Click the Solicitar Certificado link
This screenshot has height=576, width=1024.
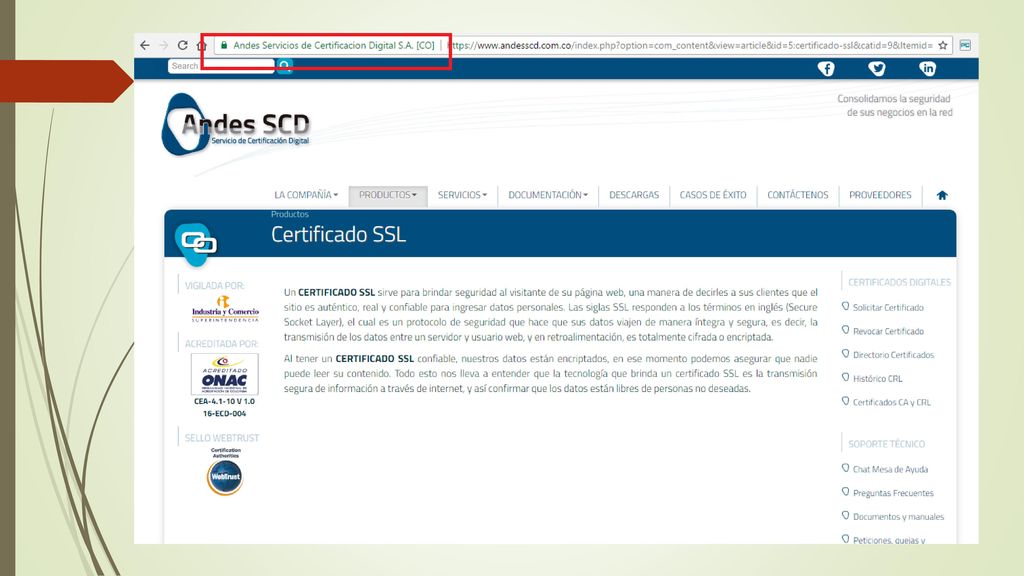[888, 308]
